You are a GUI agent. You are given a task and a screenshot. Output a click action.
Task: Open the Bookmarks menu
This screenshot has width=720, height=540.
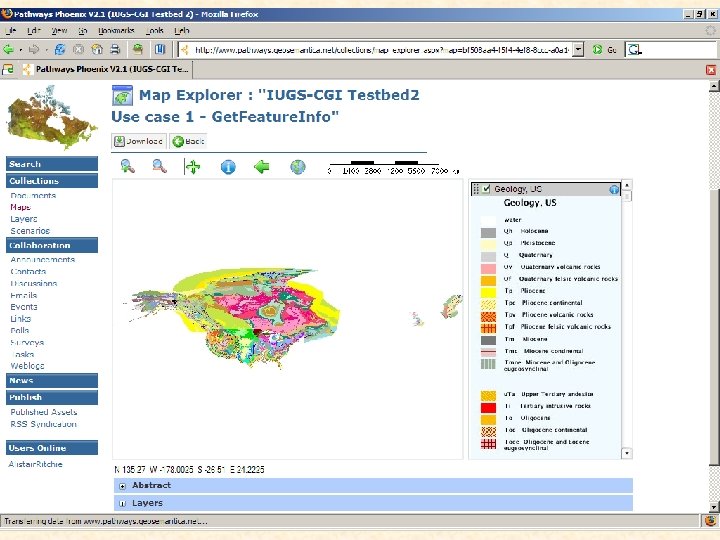pos(116,31)
